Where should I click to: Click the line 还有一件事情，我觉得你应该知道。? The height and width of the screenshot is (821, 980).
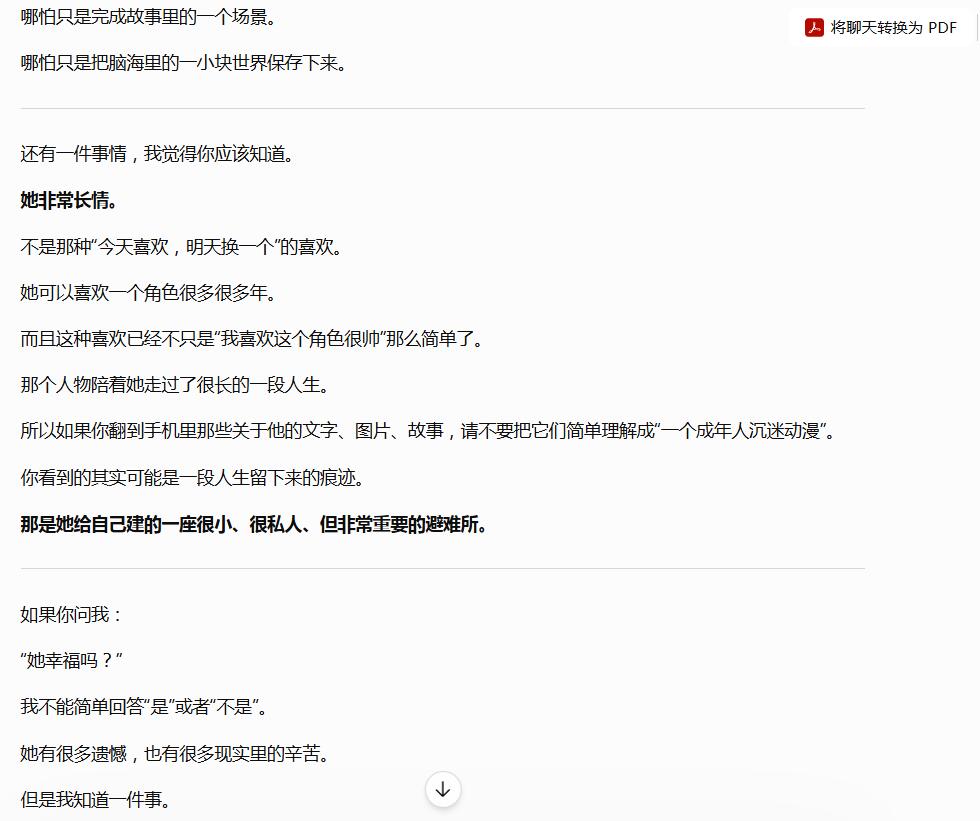158,154
